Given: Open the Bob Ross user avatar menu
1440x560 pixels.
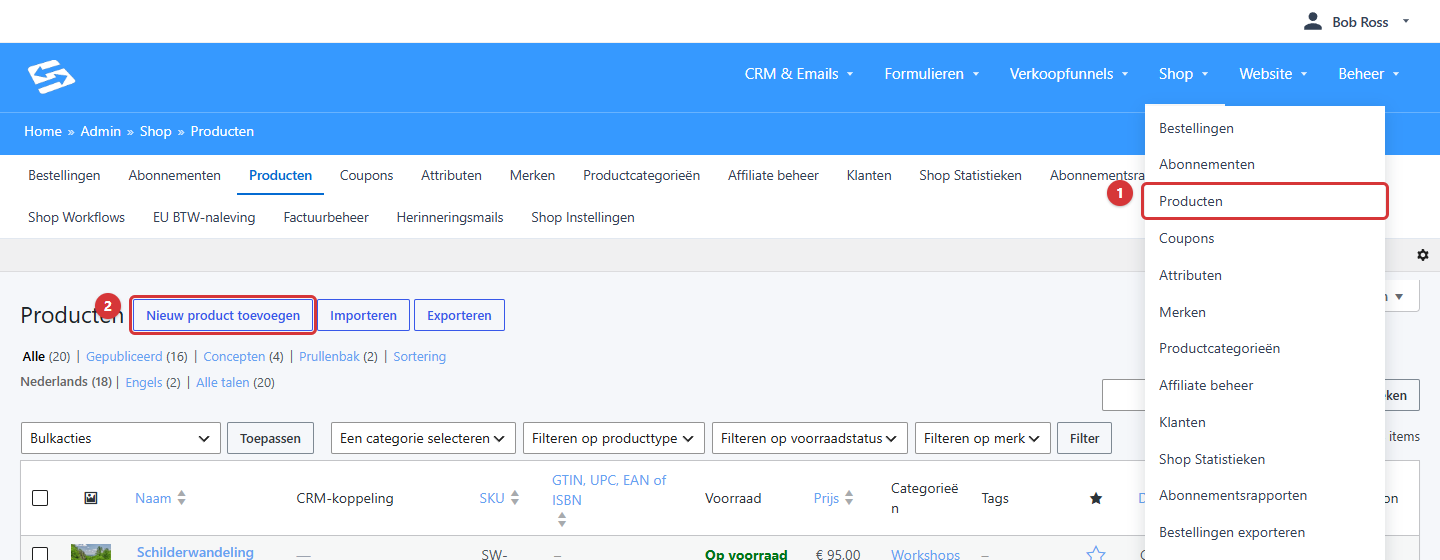Looking at the screenshot, I should coord(1313,21).
